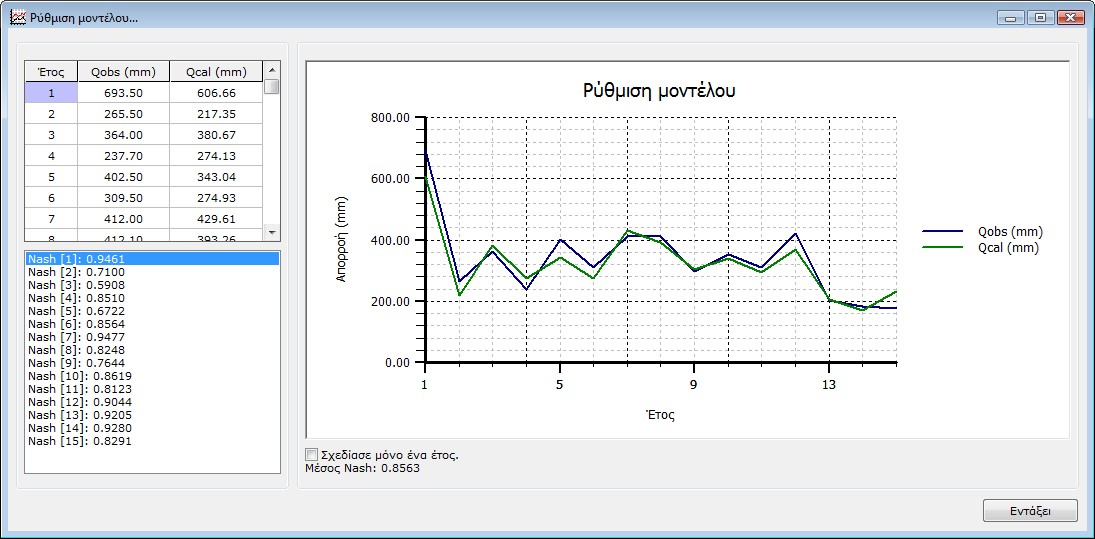Select row 1 year cell in the table
This screenshot has width=1095, height=539.
point(51,92)
